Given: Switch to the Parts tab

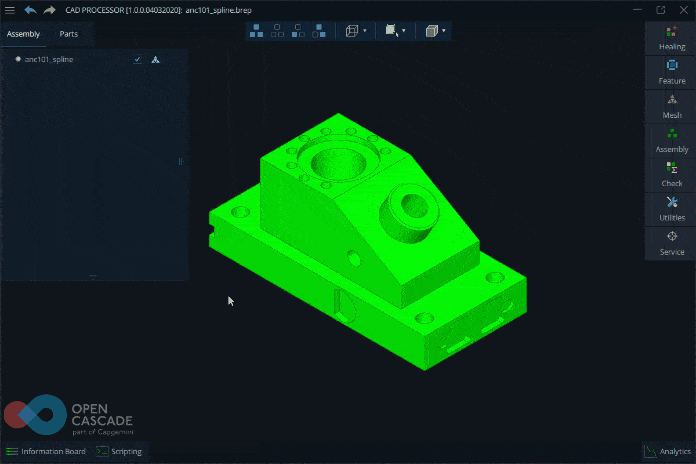Looking at the screenshot, I should (69, 34).
